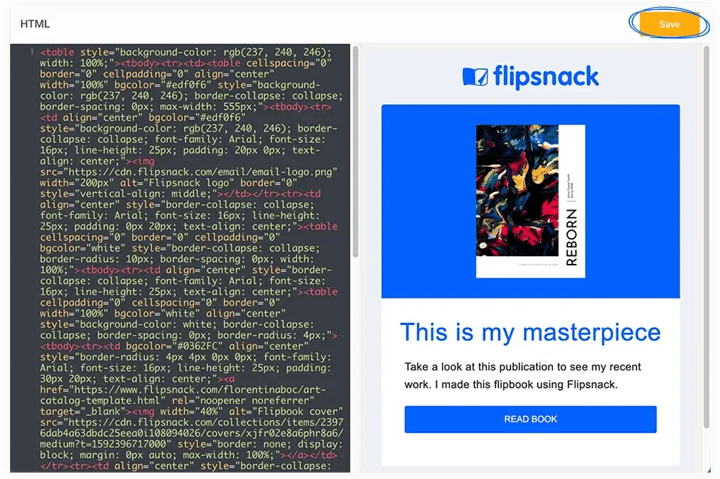Click the preview pane vertical scrollbar
720x479 pixels.
click(x=706, y=237)
